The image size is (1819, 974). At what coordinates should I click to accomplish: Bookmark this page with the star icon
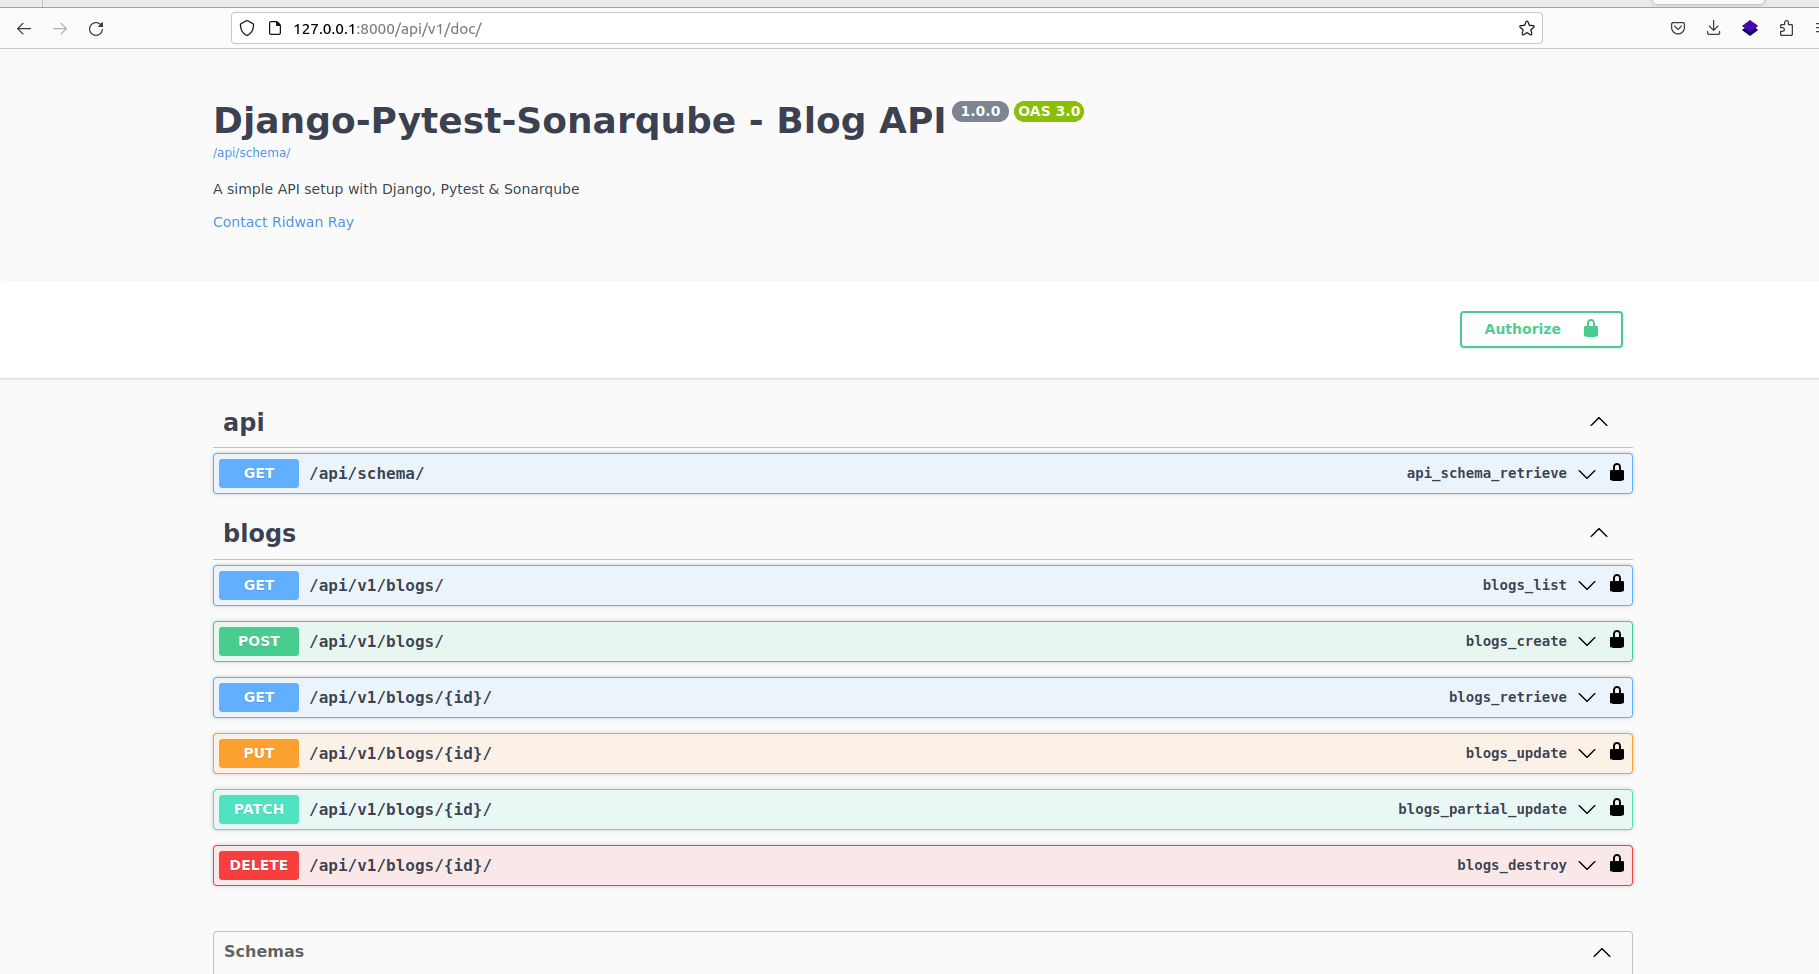pos(1527,29)
